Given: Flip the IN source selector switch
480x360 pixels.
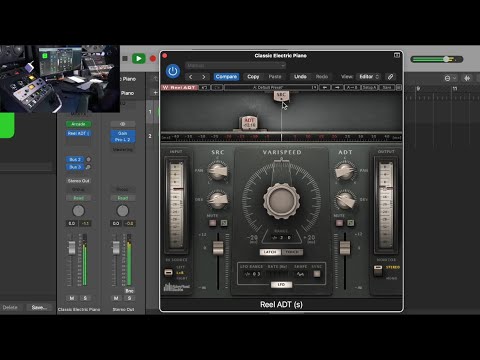Looking at the screenshot, I should pos(168,273).
